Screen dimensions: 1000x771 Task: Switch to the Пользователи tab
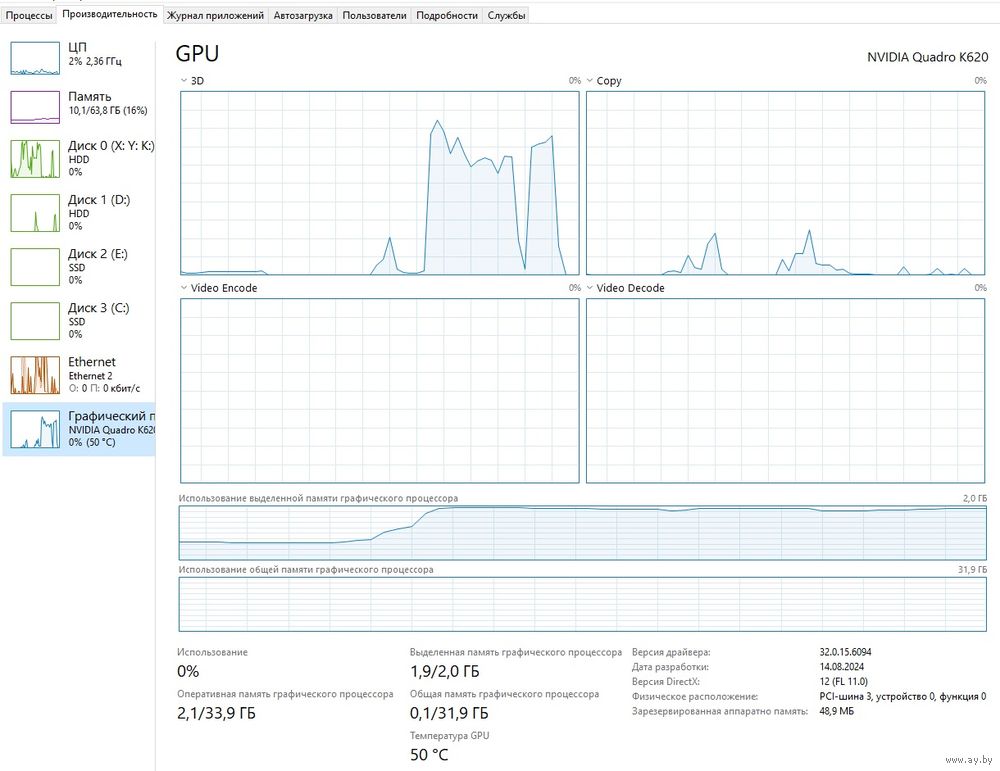point(374,16)
